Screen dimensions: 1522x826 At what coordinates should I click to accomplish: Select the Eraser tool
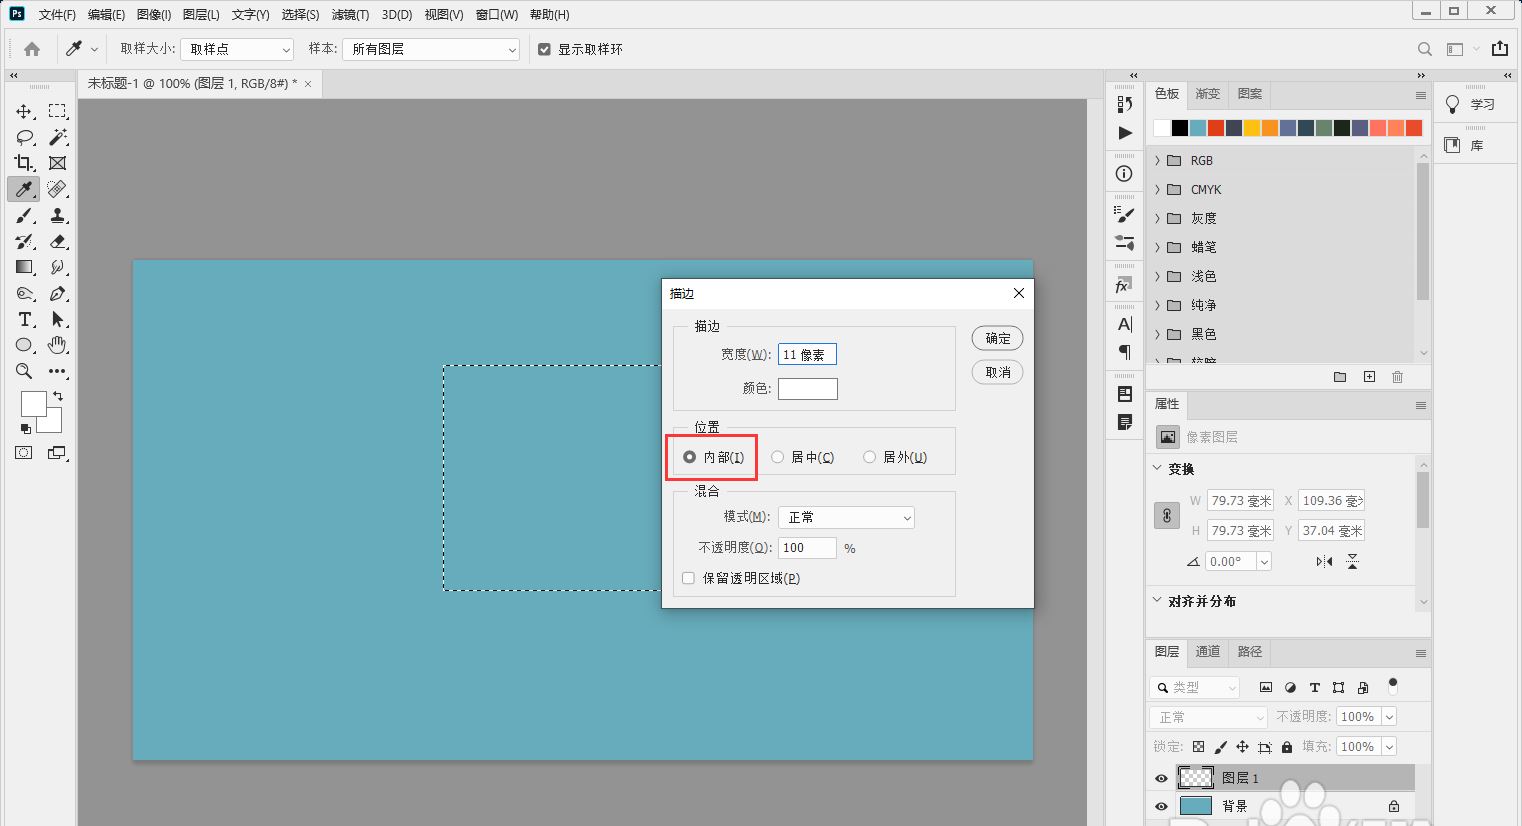tap(58, 241)
